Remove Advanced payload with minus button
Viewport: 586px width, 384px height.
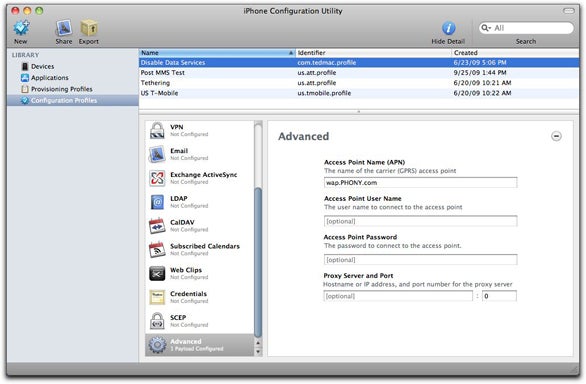(x=556, y=136)
